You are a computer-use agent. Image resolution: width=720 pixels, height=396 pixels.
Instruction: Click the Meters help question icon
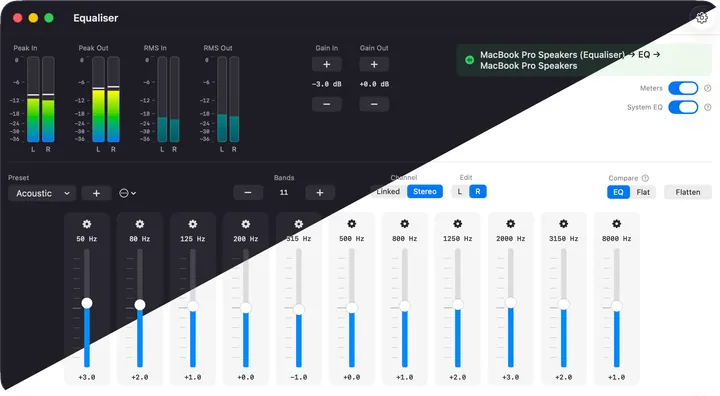(708, 88)
